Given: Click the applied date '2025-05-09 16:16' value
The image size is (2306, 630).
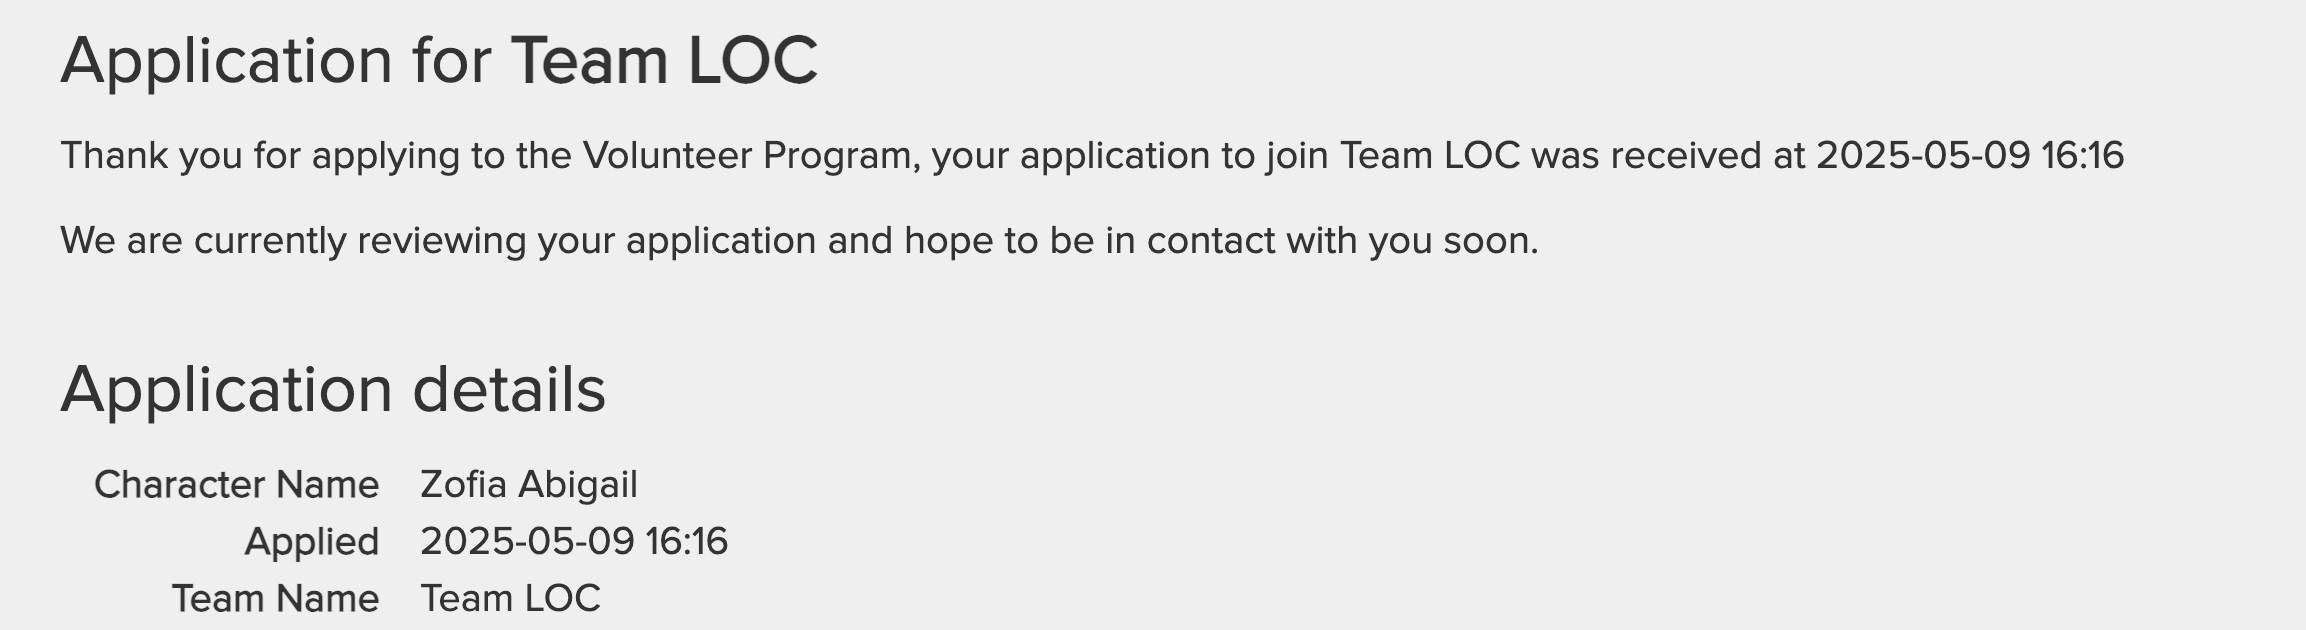Looking at the screenshot, I should tap(574, 541).
